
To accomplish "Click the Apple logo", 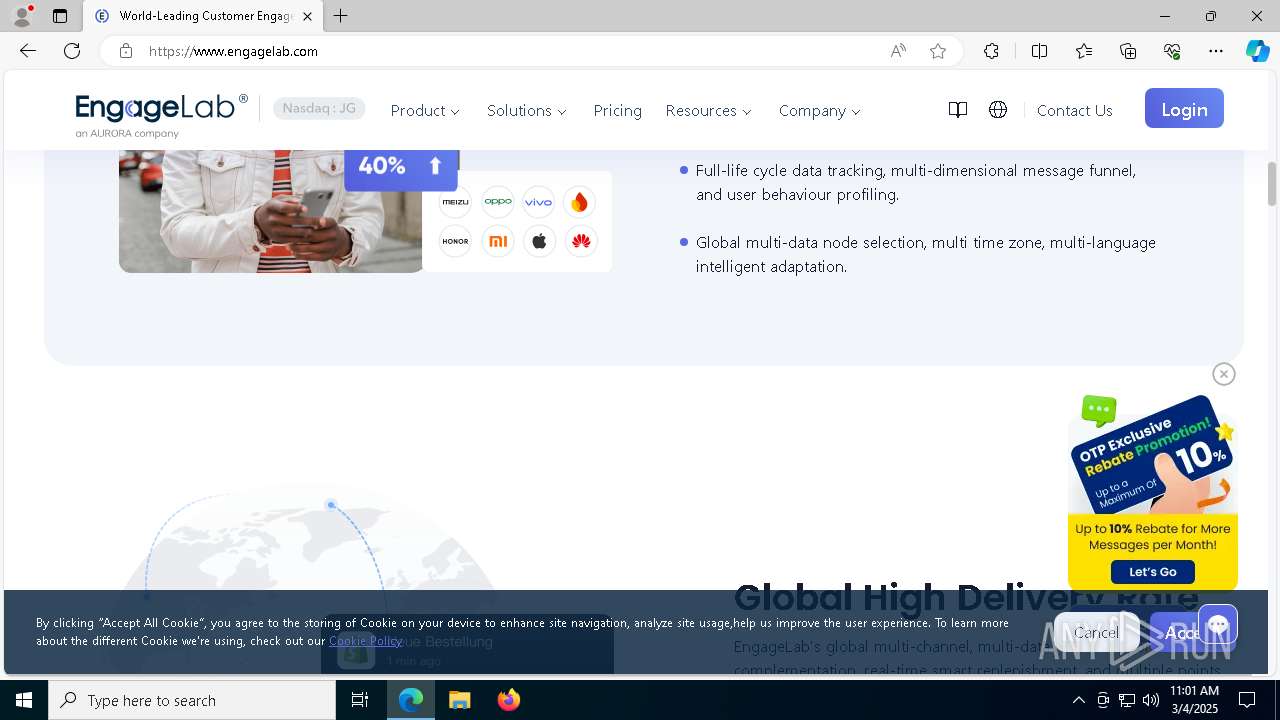I will click(x=539, y=241).
